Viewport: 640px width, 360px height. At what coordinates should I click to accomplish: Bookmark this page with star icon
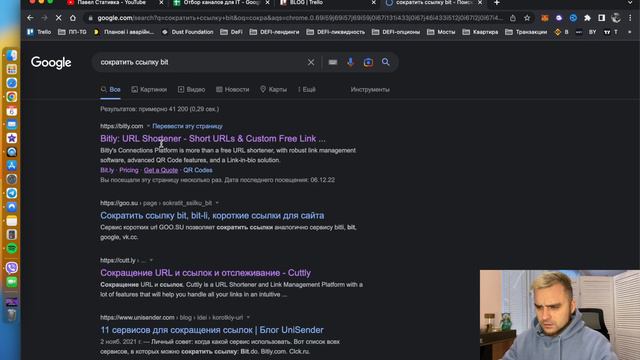tap(527, 18)
